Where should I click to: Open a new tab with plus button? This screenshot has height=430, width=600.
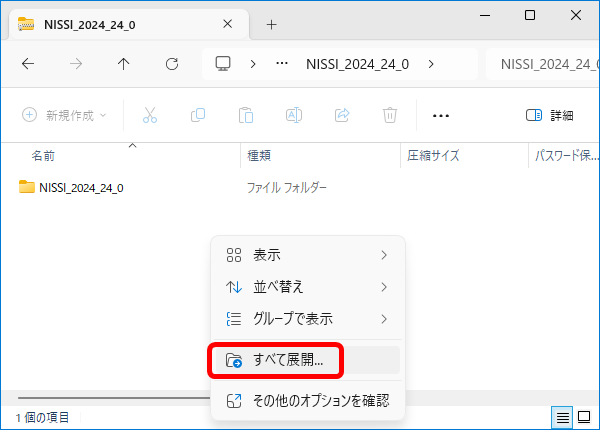tap(271, 24)
